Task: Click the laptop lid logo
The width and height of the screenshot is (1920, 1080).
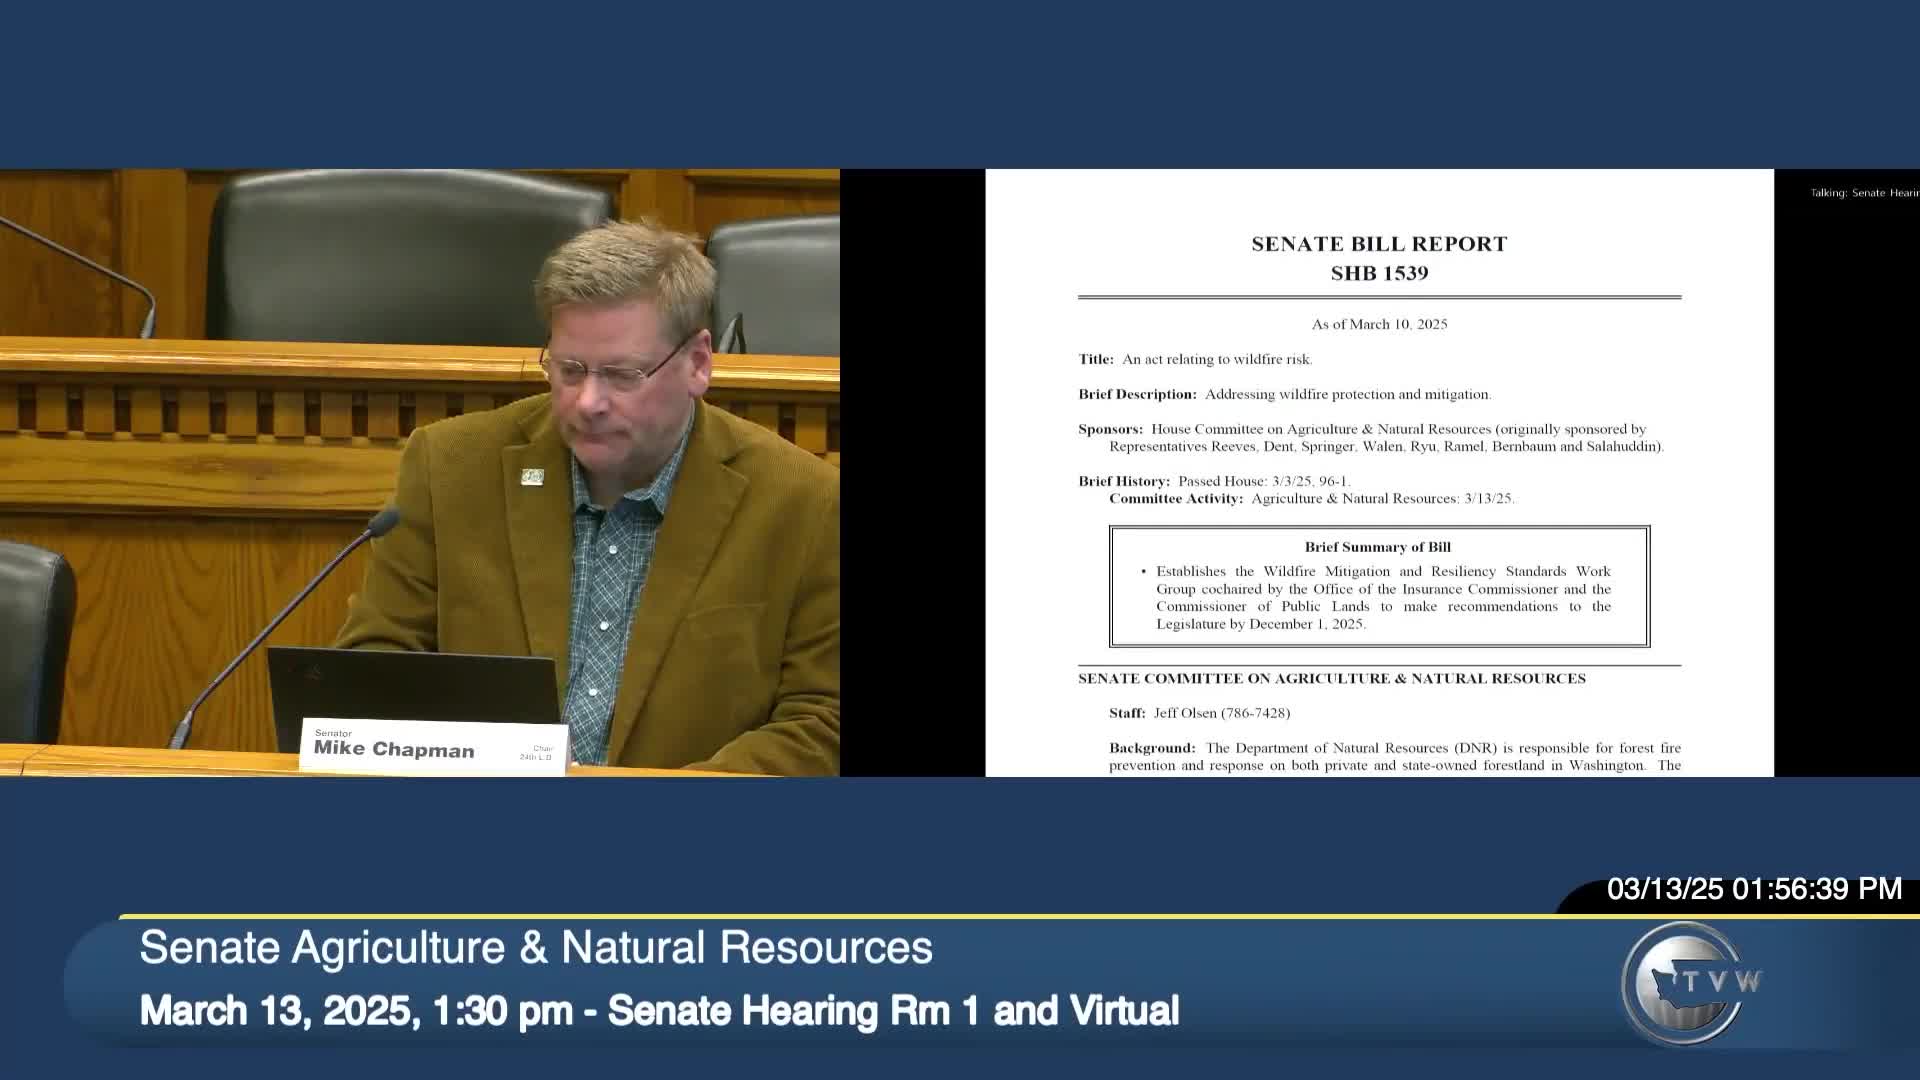Action: point(313,672)
